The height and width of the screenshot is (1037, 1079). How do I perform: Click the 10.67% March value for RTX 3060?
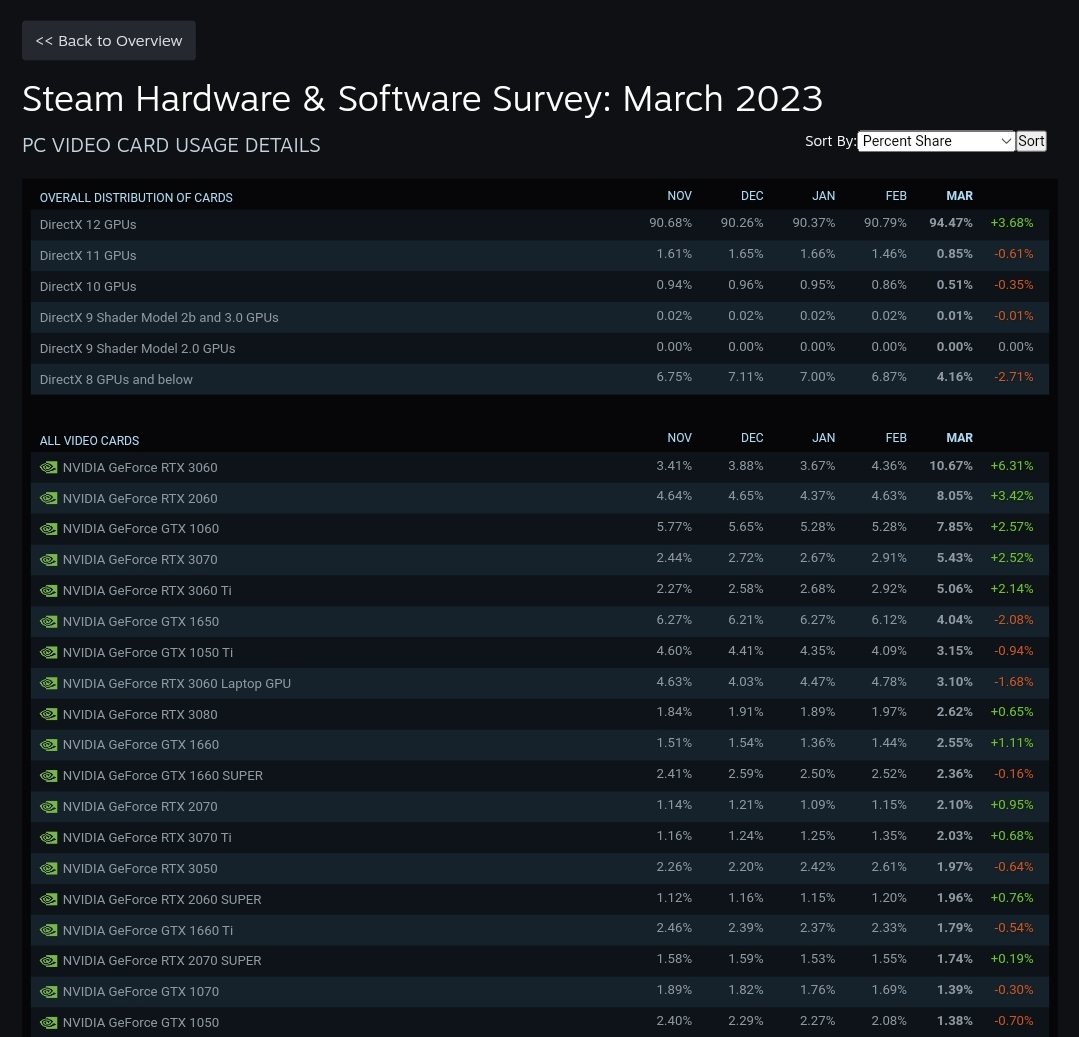coord(951,466)
